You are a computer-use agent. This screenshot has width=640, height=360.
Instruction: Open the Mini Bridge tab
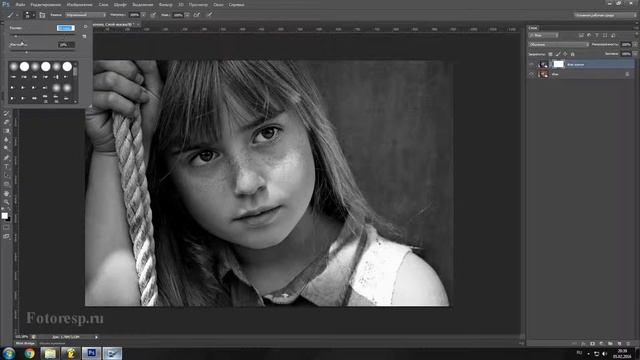25,343
